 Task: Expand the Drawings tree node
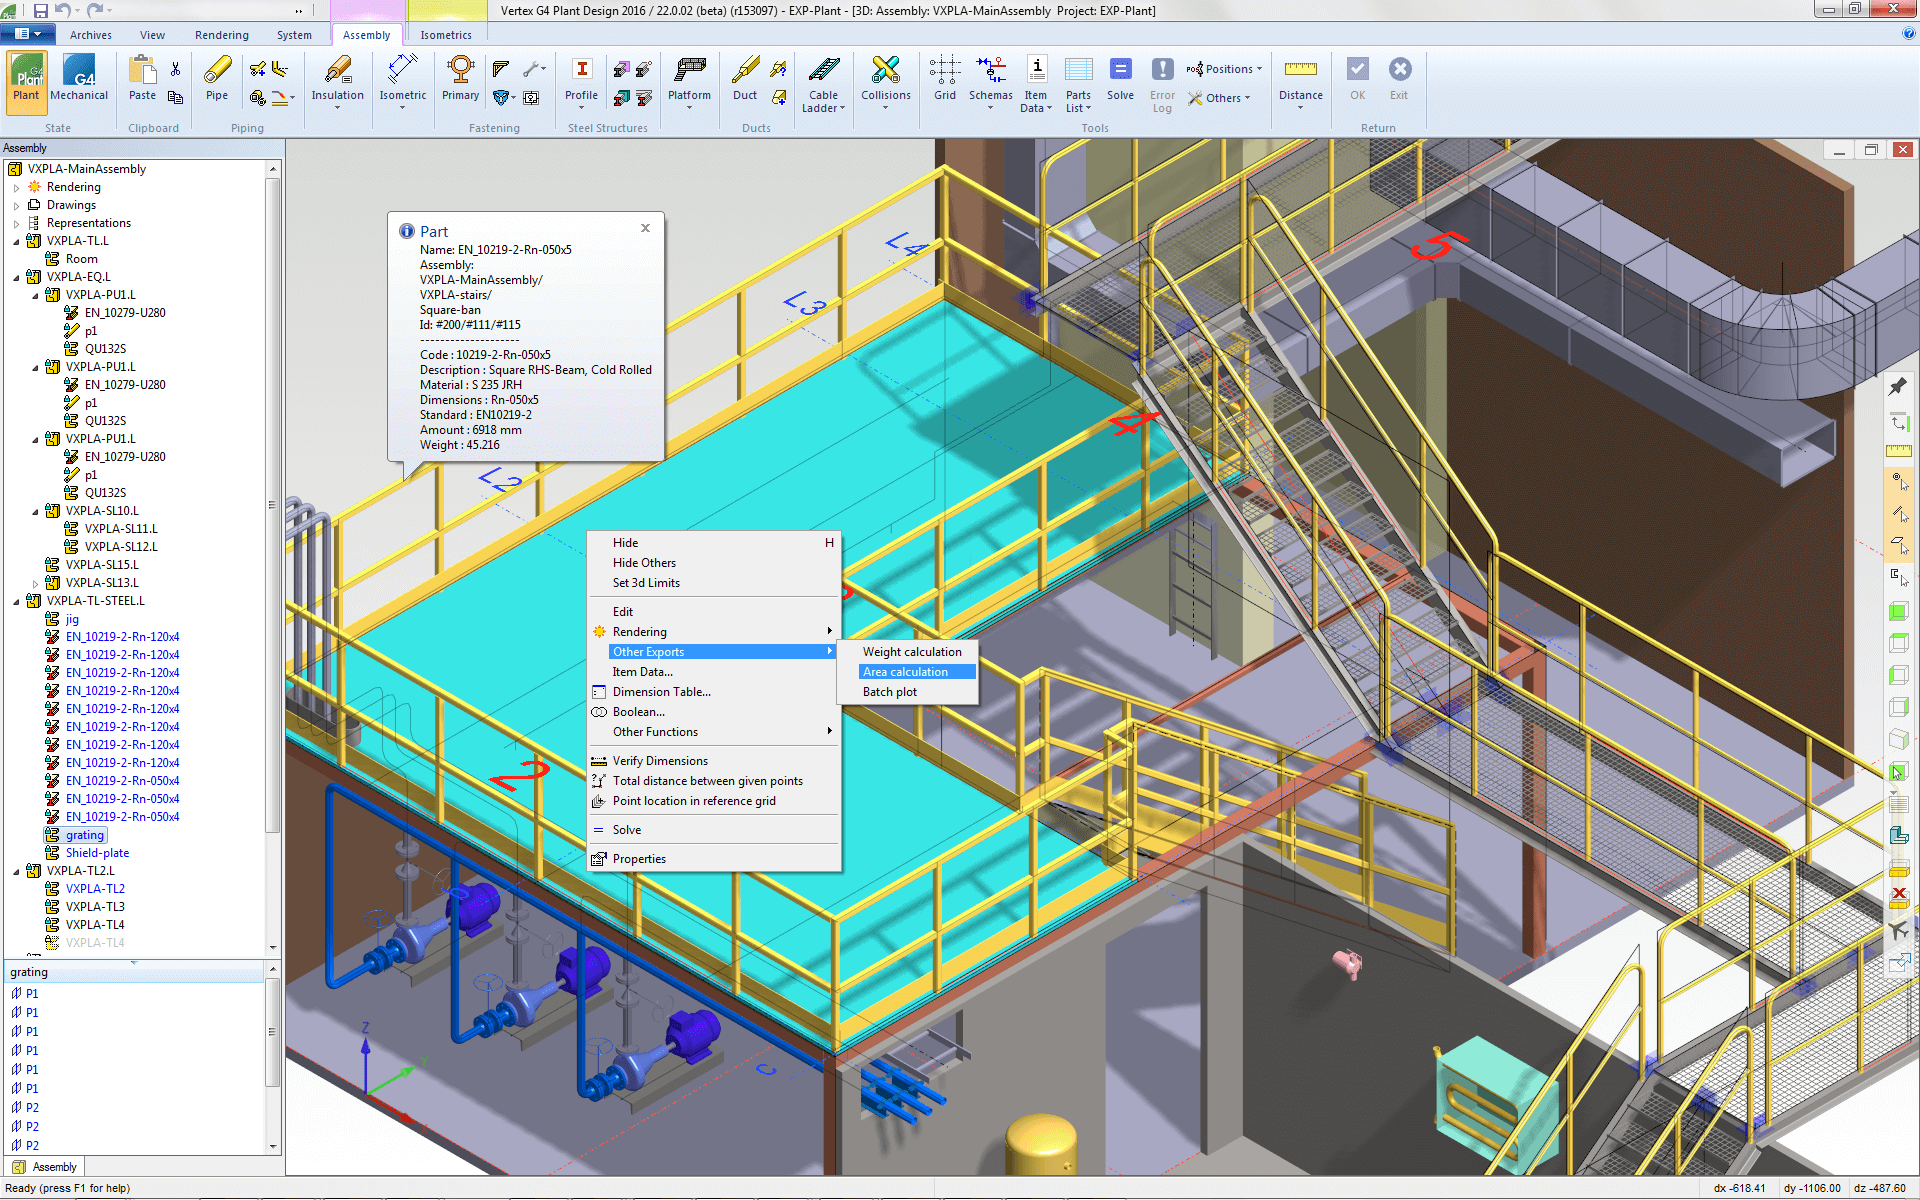pyautogui.click(x=16, y=204)
